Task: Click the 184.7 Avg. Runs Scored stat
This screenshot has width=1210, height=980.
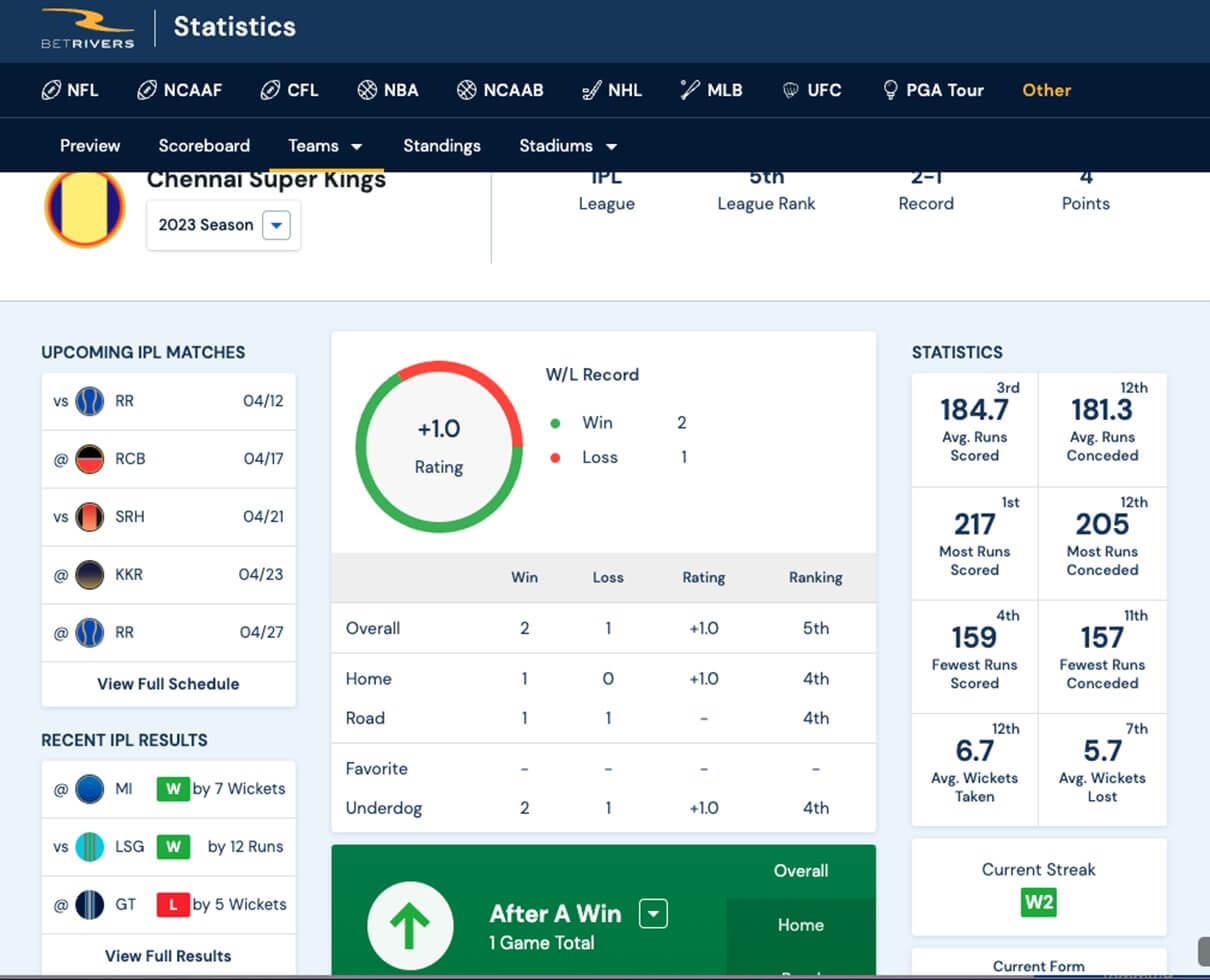Action: [x=975, y=430]
